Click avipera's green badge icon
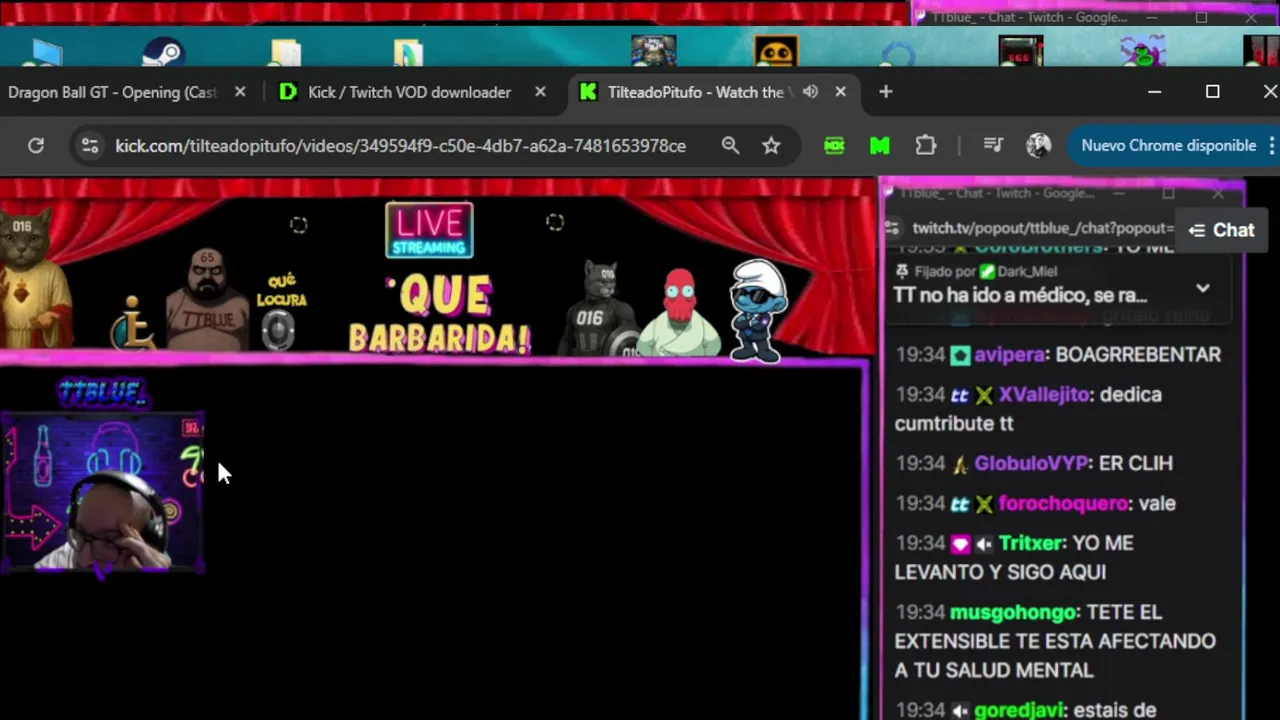 (960, 355)
